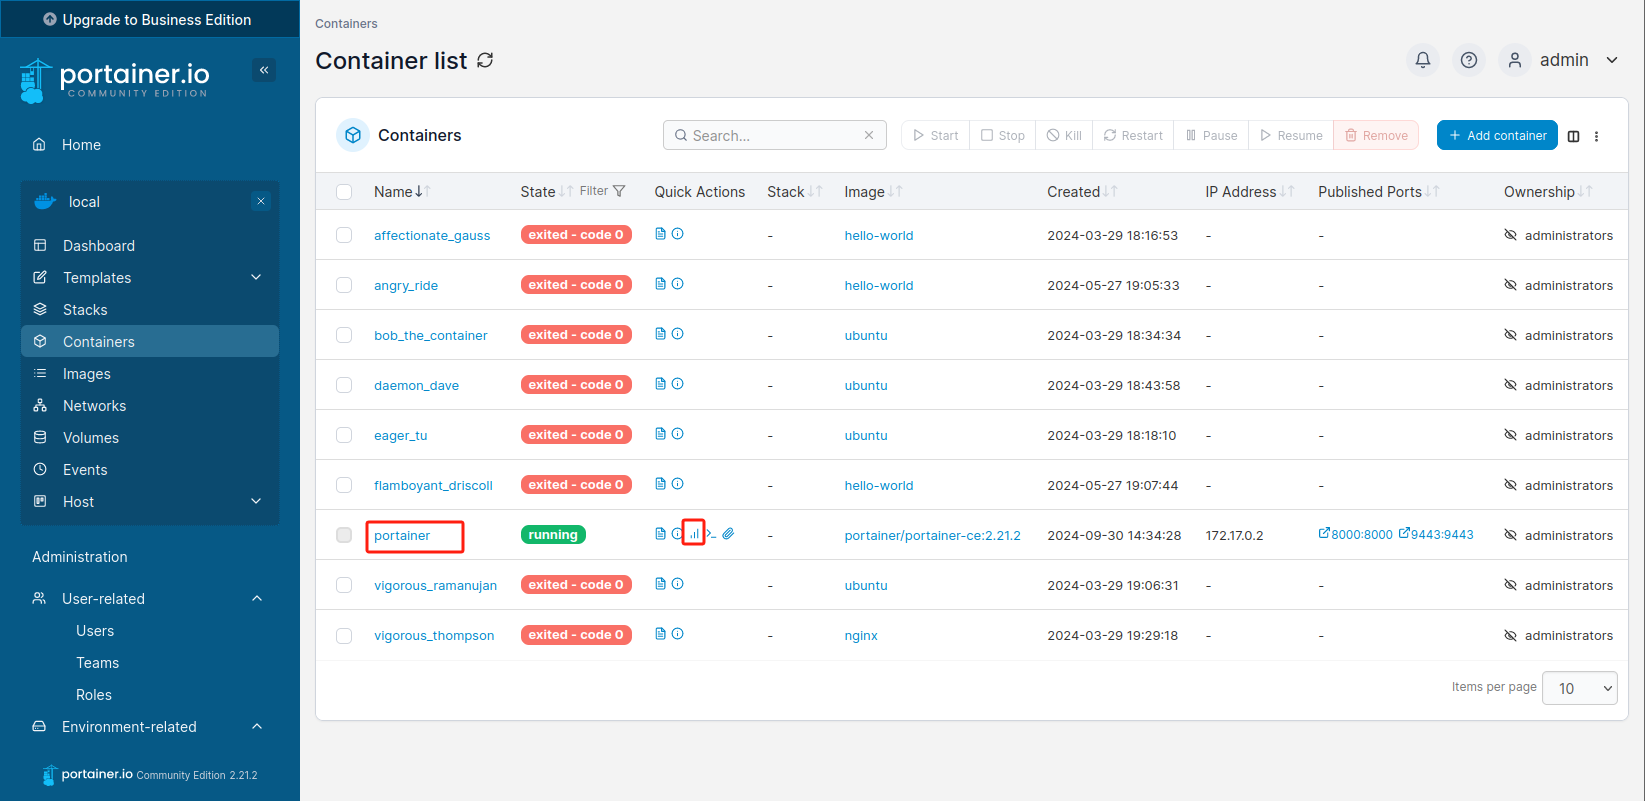The image size is (1645, 801).
Task: Expand the Host submenu chevron
Action: point(256,501)
